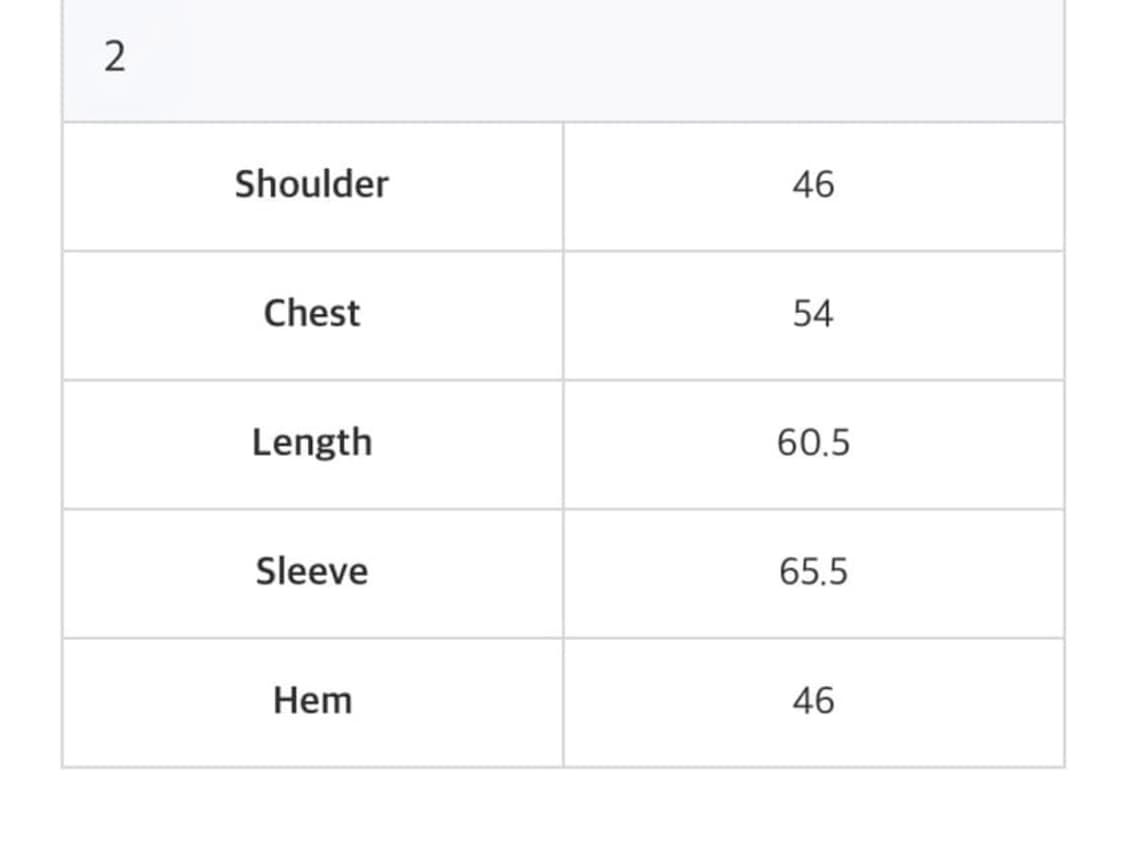Click the border between values 60.5 and 65.5
The height and width of the screenshot is (850, 1125).
[x=813, y=509]
